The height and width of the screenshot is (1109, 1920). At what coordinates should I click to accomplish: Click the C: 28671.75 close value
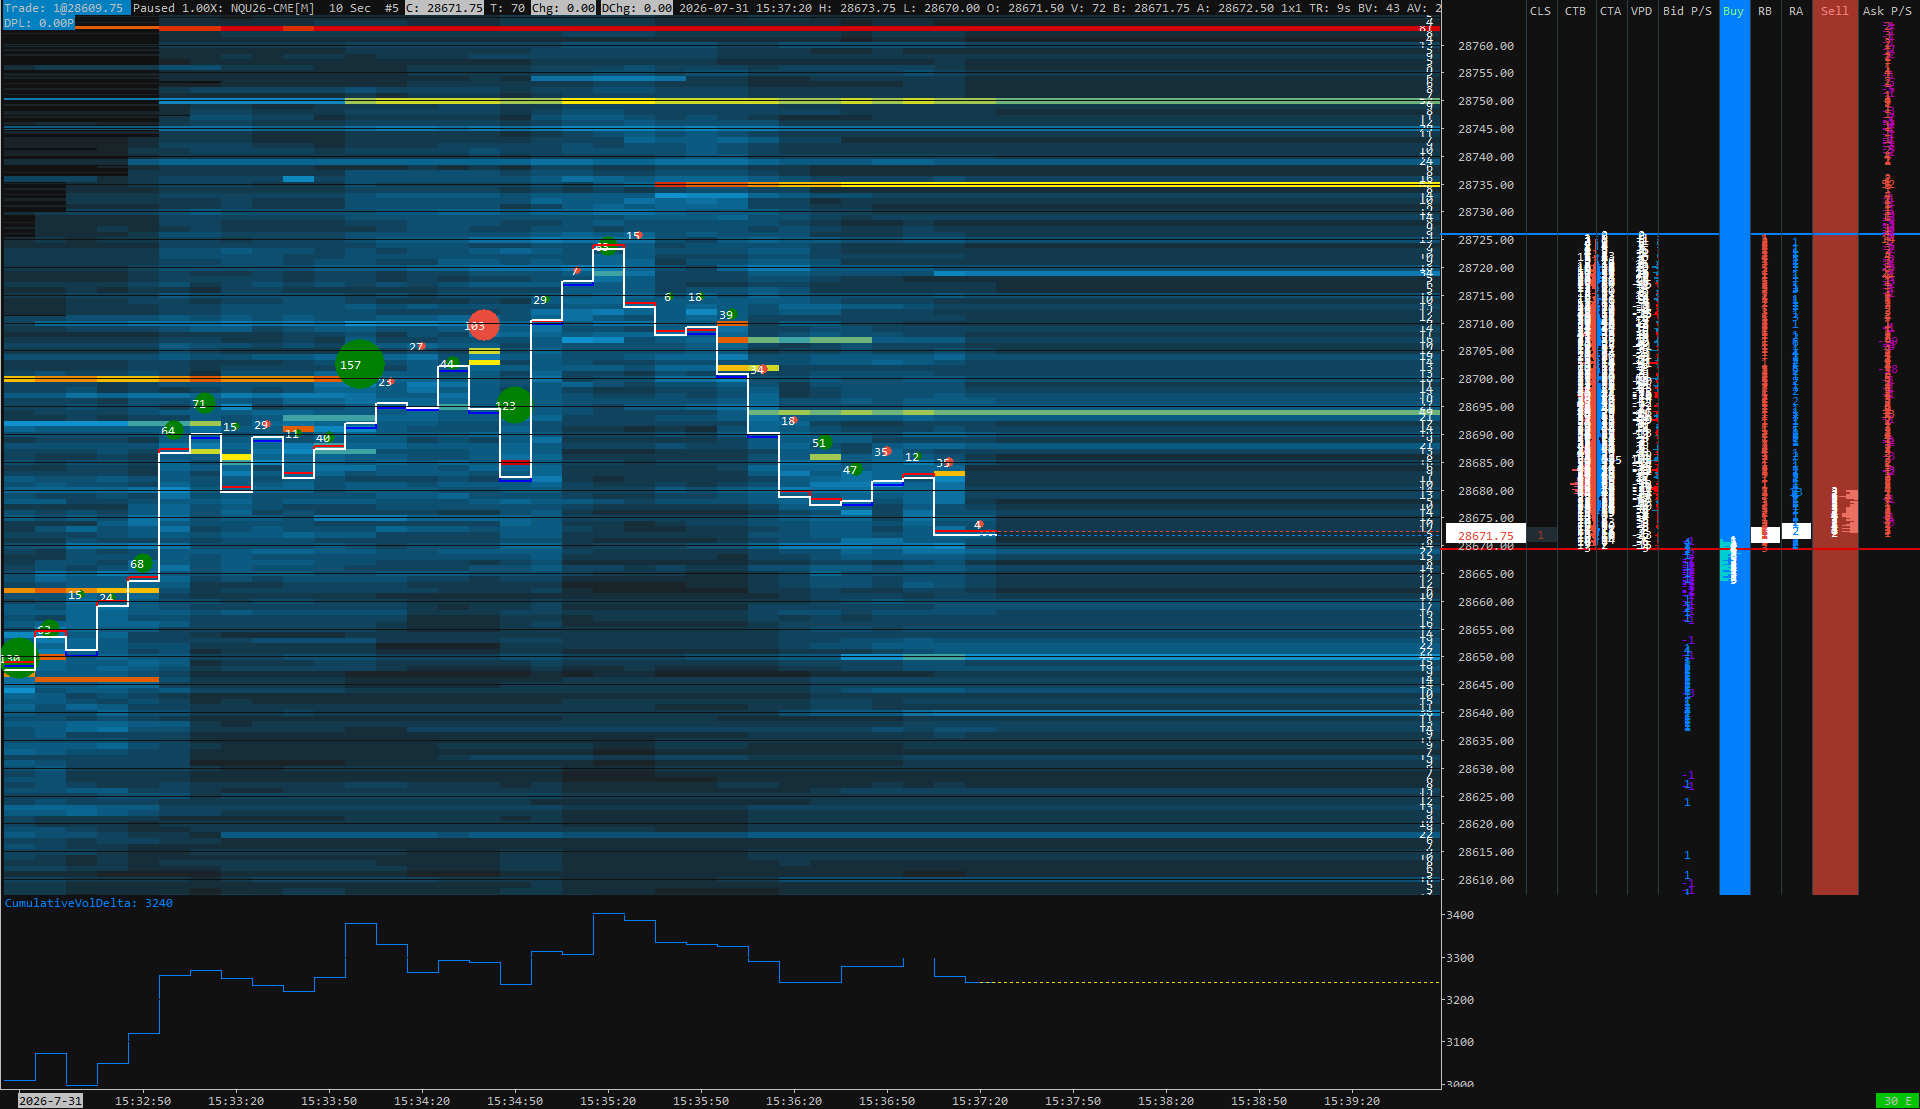[x=444, y=8]
